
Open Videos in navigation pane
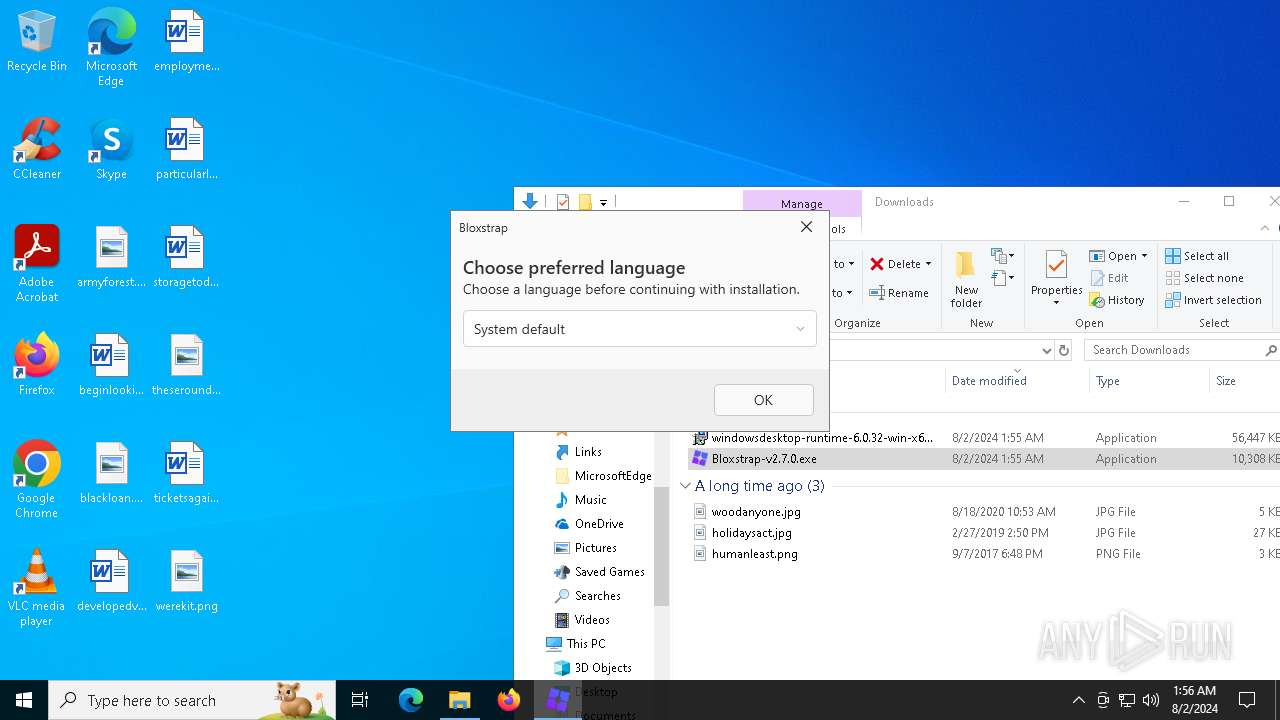tap(592, 620)
